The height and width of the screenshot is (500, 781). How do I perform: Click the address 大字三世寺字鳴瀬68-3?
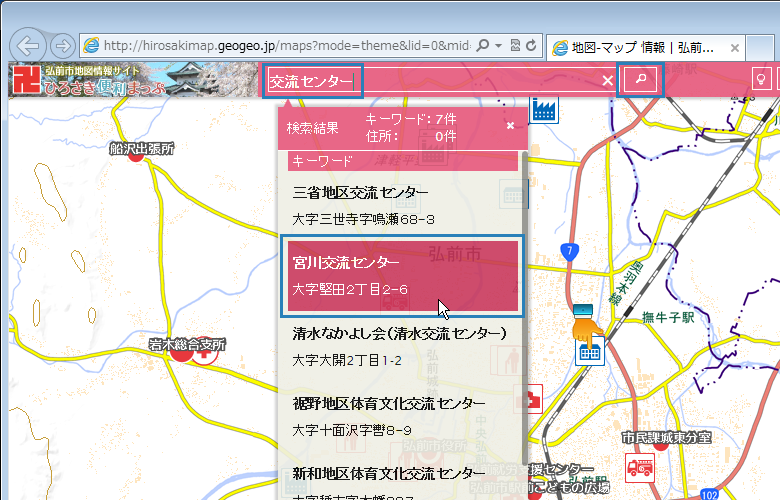click(364, 219)
